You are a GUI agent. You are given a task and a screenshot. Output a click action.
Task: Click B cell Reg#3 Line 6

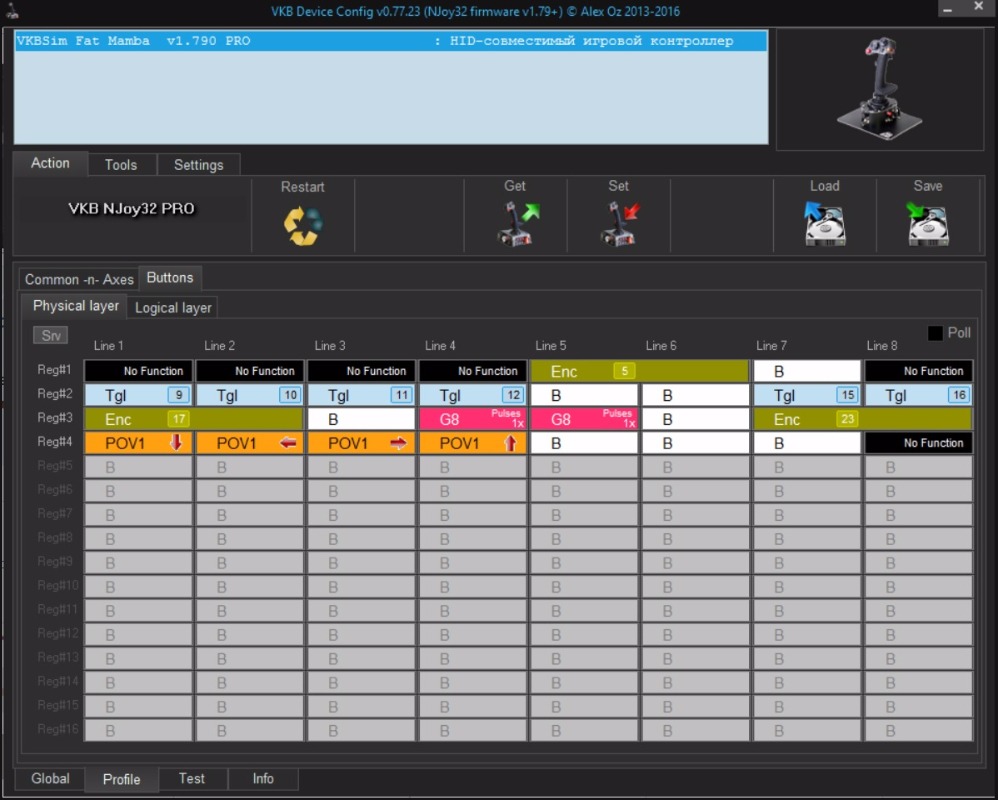[696, 419]
